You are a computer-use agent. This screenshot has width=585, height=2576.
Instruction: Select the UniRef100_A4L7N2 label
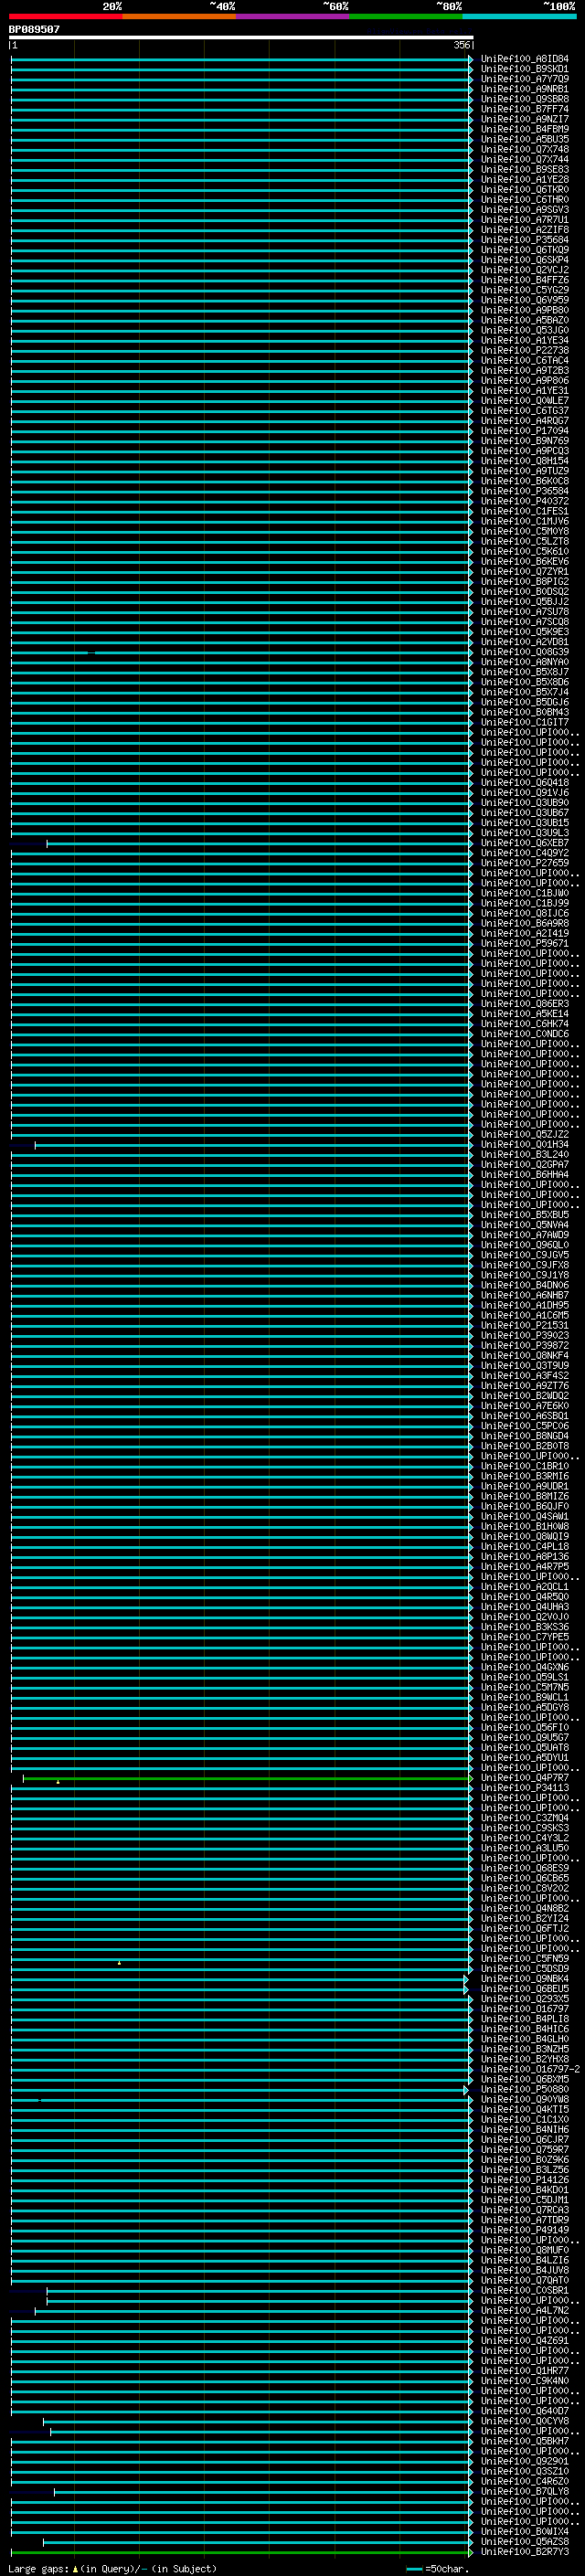[524, 2310]
